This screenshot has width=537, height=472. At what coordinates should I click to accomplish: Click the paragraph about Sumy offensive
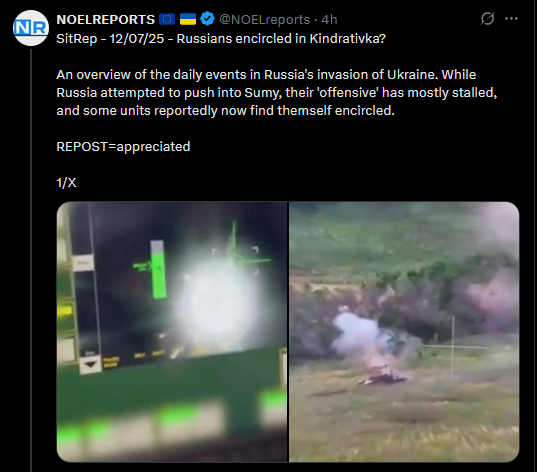point(277,92)
